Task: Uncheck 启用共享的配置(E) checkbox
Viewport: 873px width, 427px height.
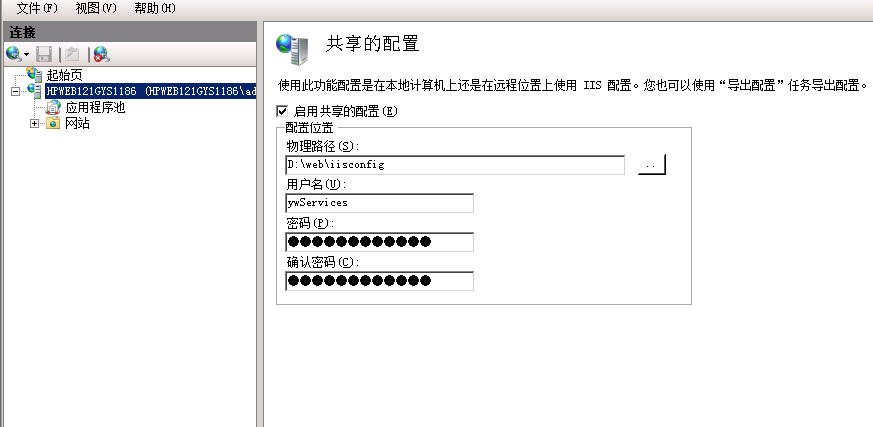Action: (x=282, y=111)
